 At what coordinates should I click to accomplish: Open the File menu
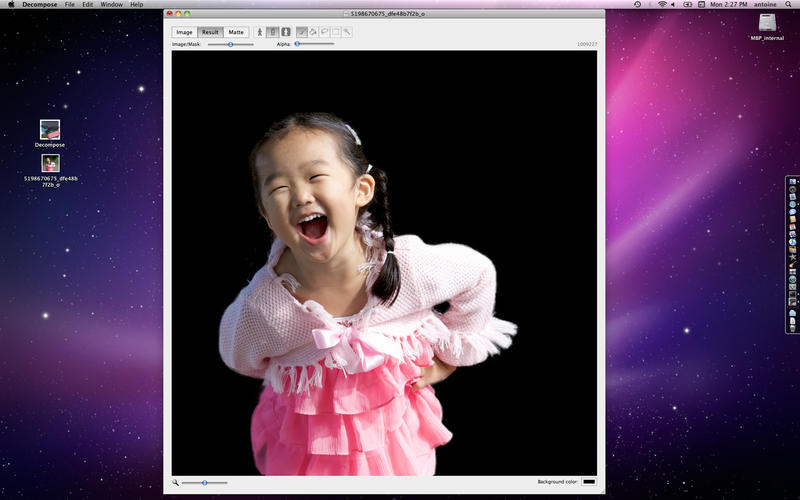pyautogui.click(x=70, y=5)
